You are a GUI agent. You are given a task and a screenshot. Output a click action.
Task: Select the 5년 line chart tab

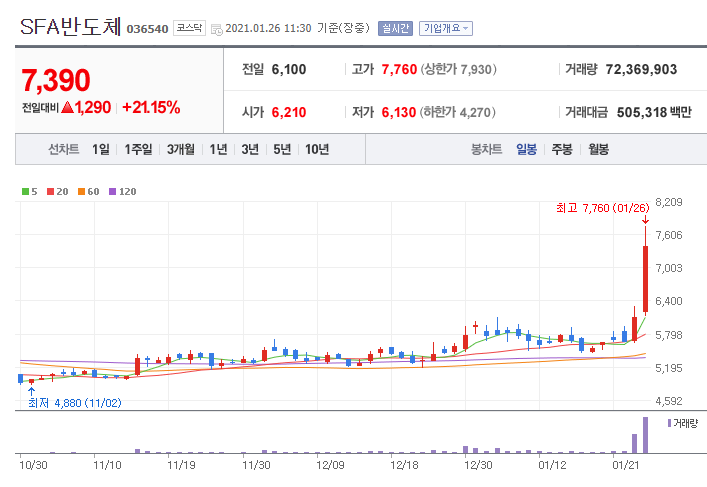point(282,149)
